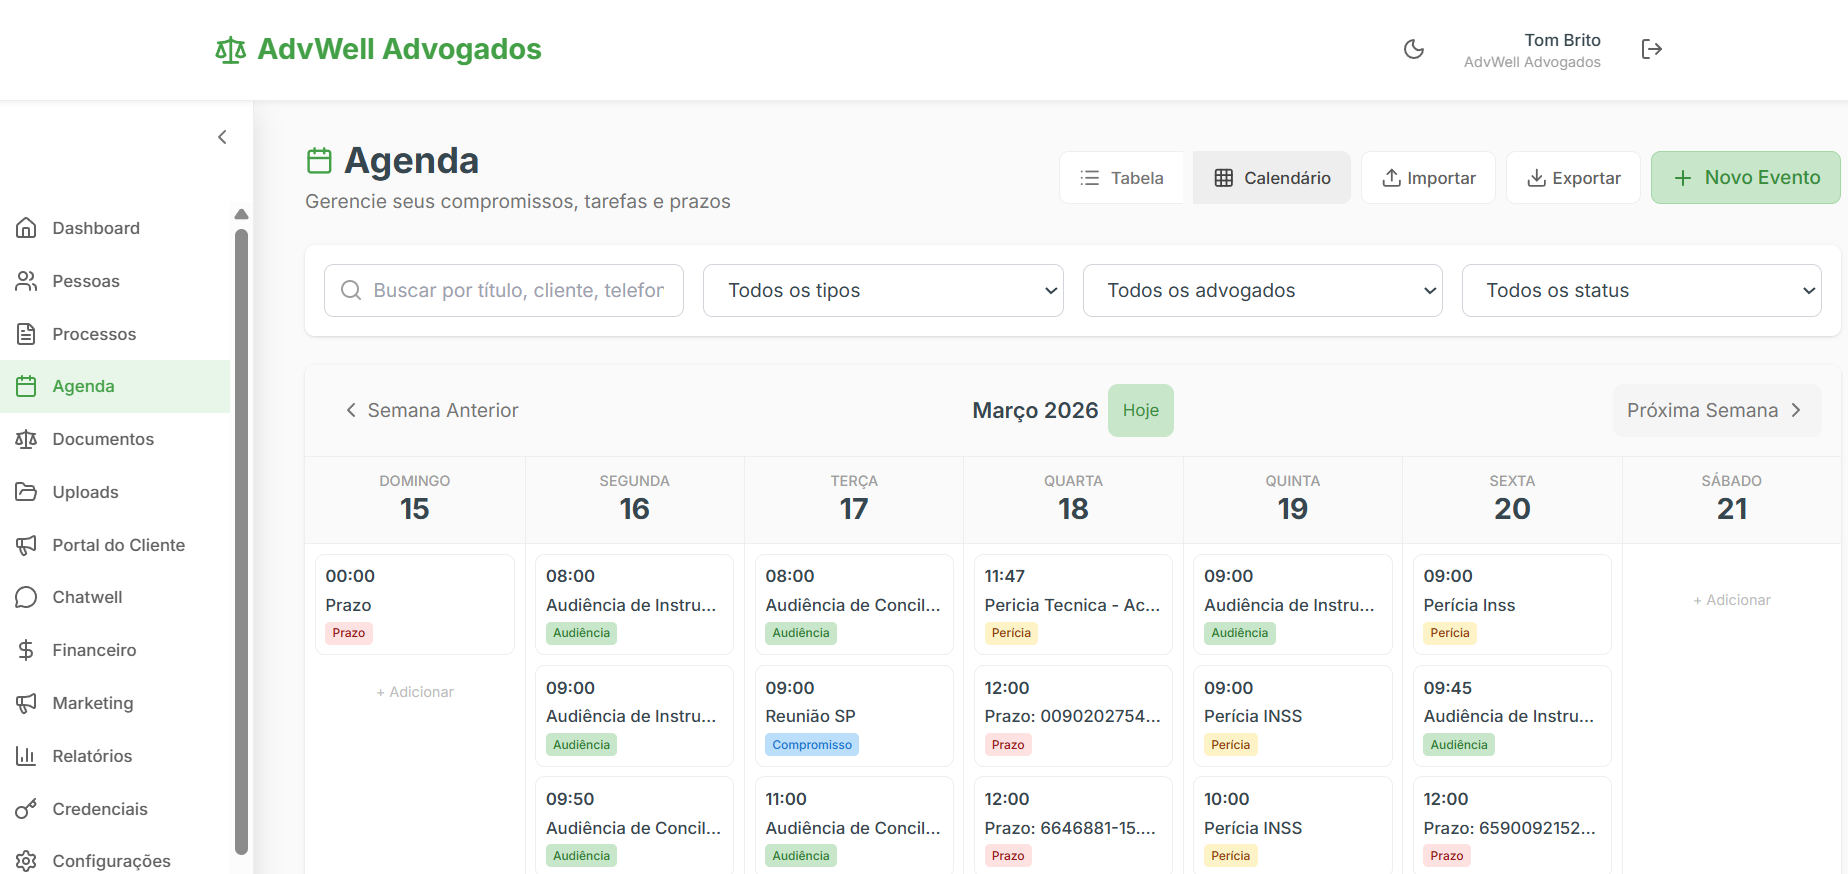Open the Todos os advogados dropdown
Screen dimensions: 1848x874
tap(1262, 290)
